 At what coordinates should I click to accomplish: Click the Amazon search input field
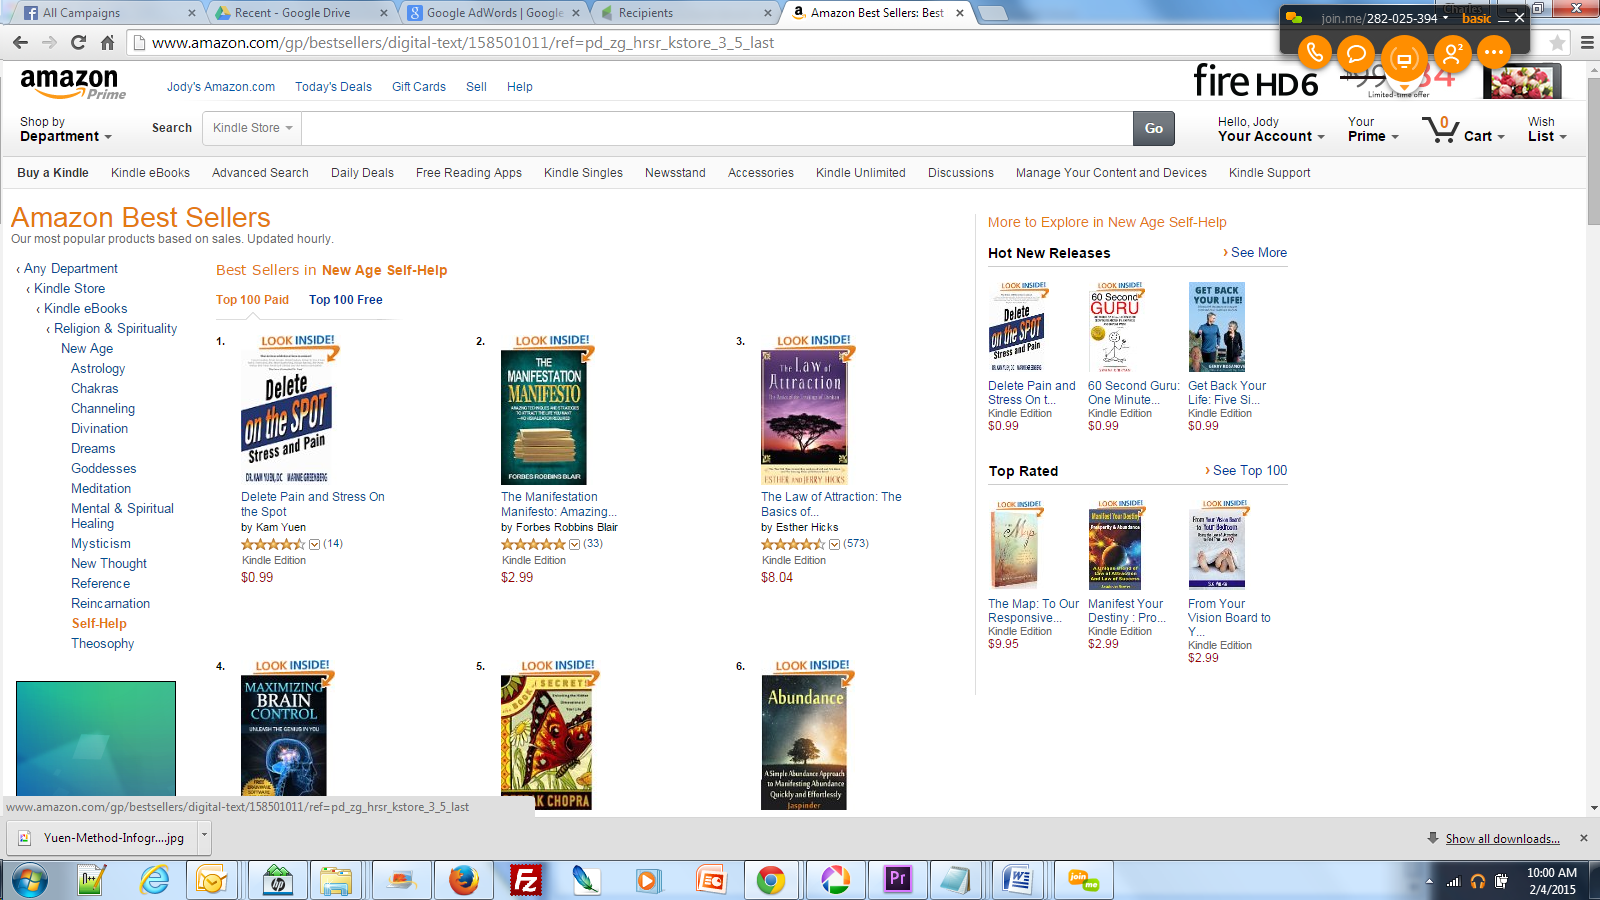point(717,128)
